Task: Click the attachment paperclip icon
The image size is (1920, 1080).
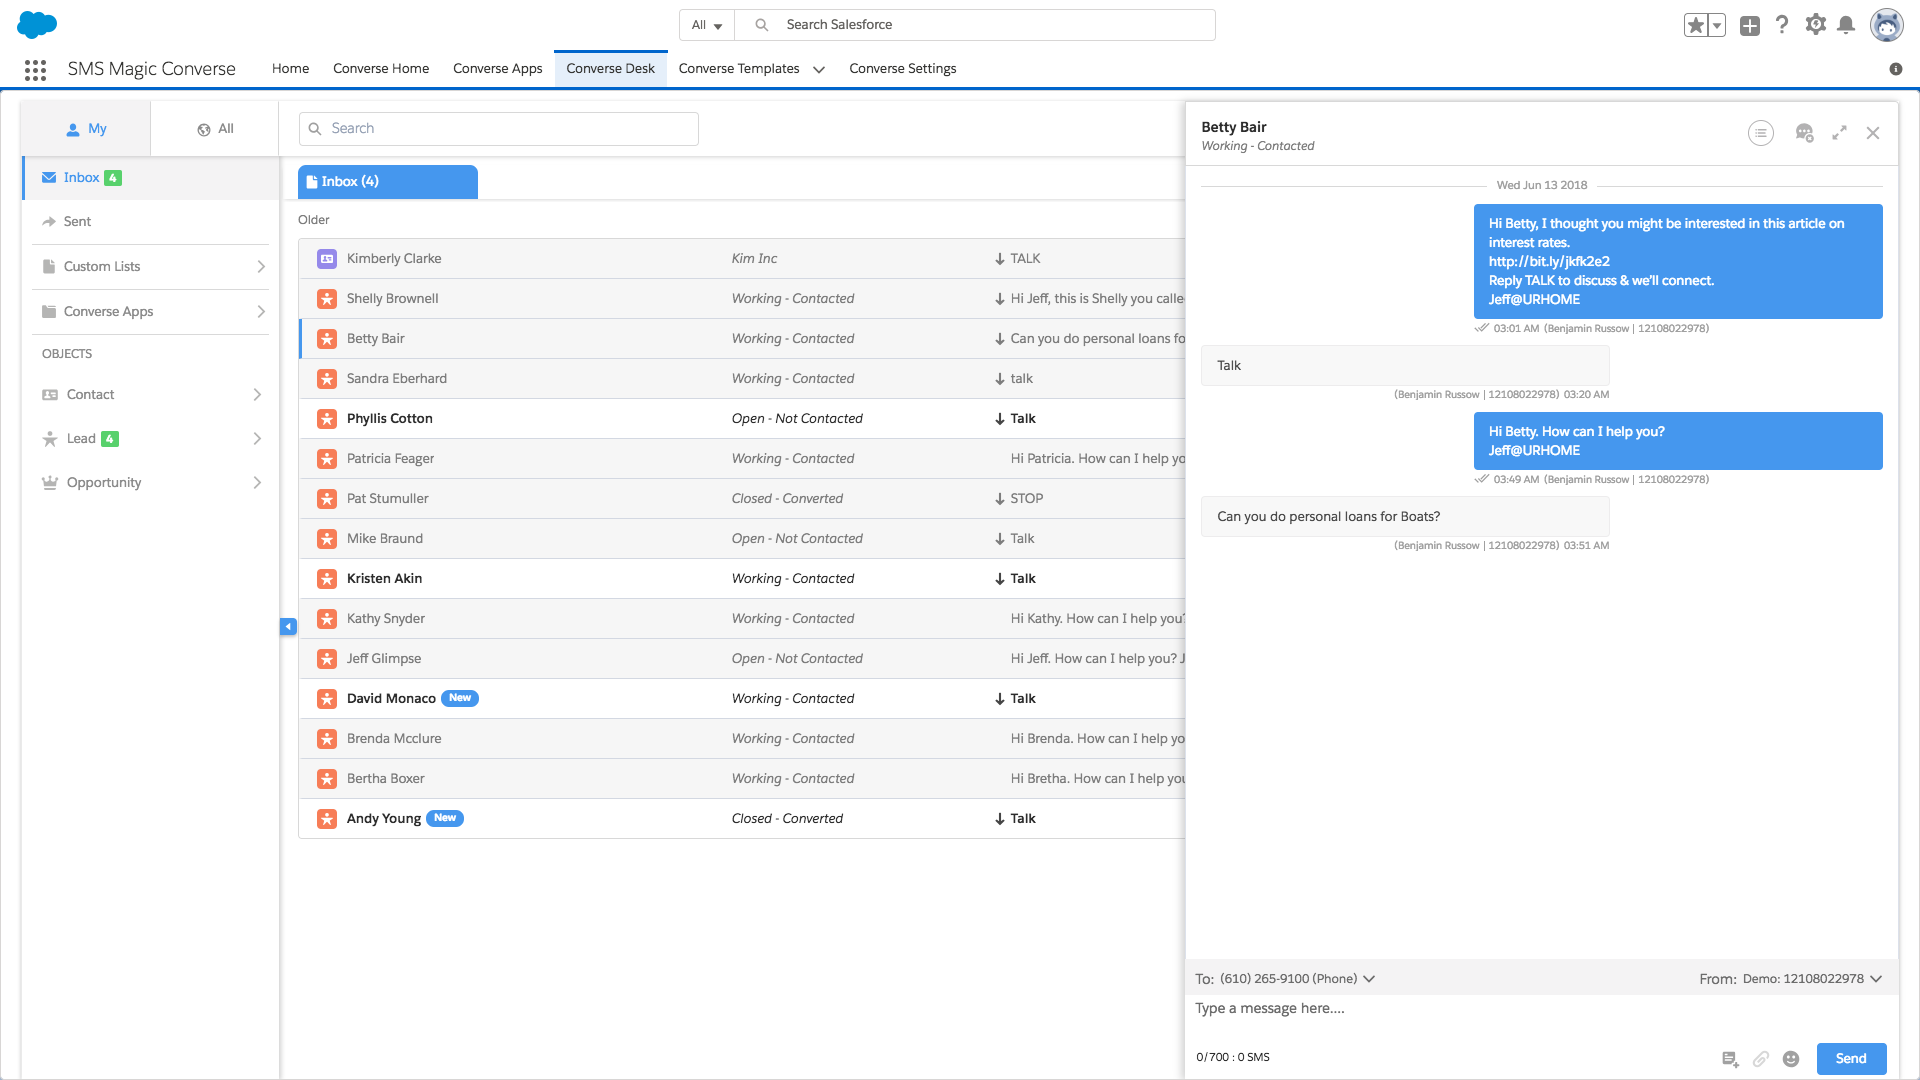Action: coord(1761,1059)
